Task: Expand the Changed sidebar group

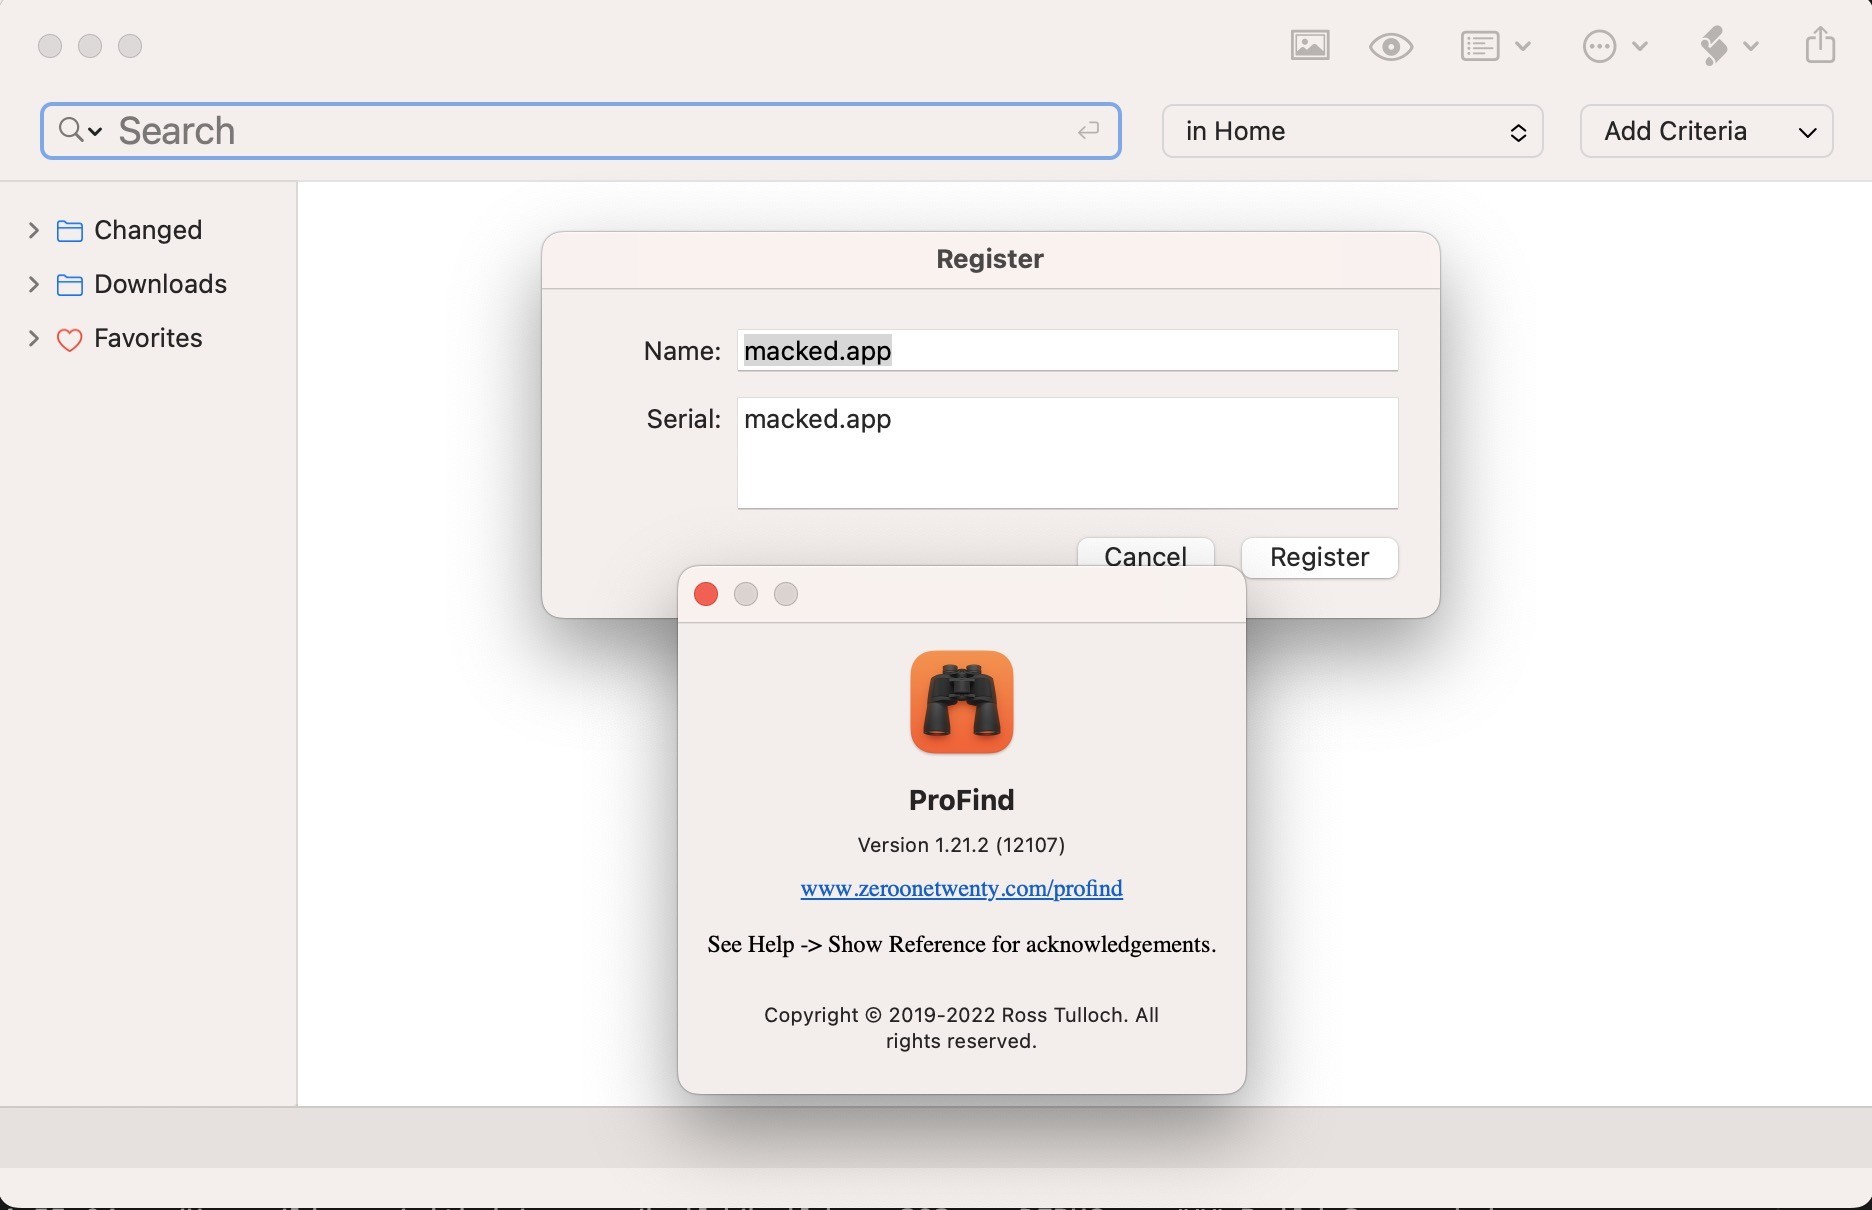Action: pos(34,230)
